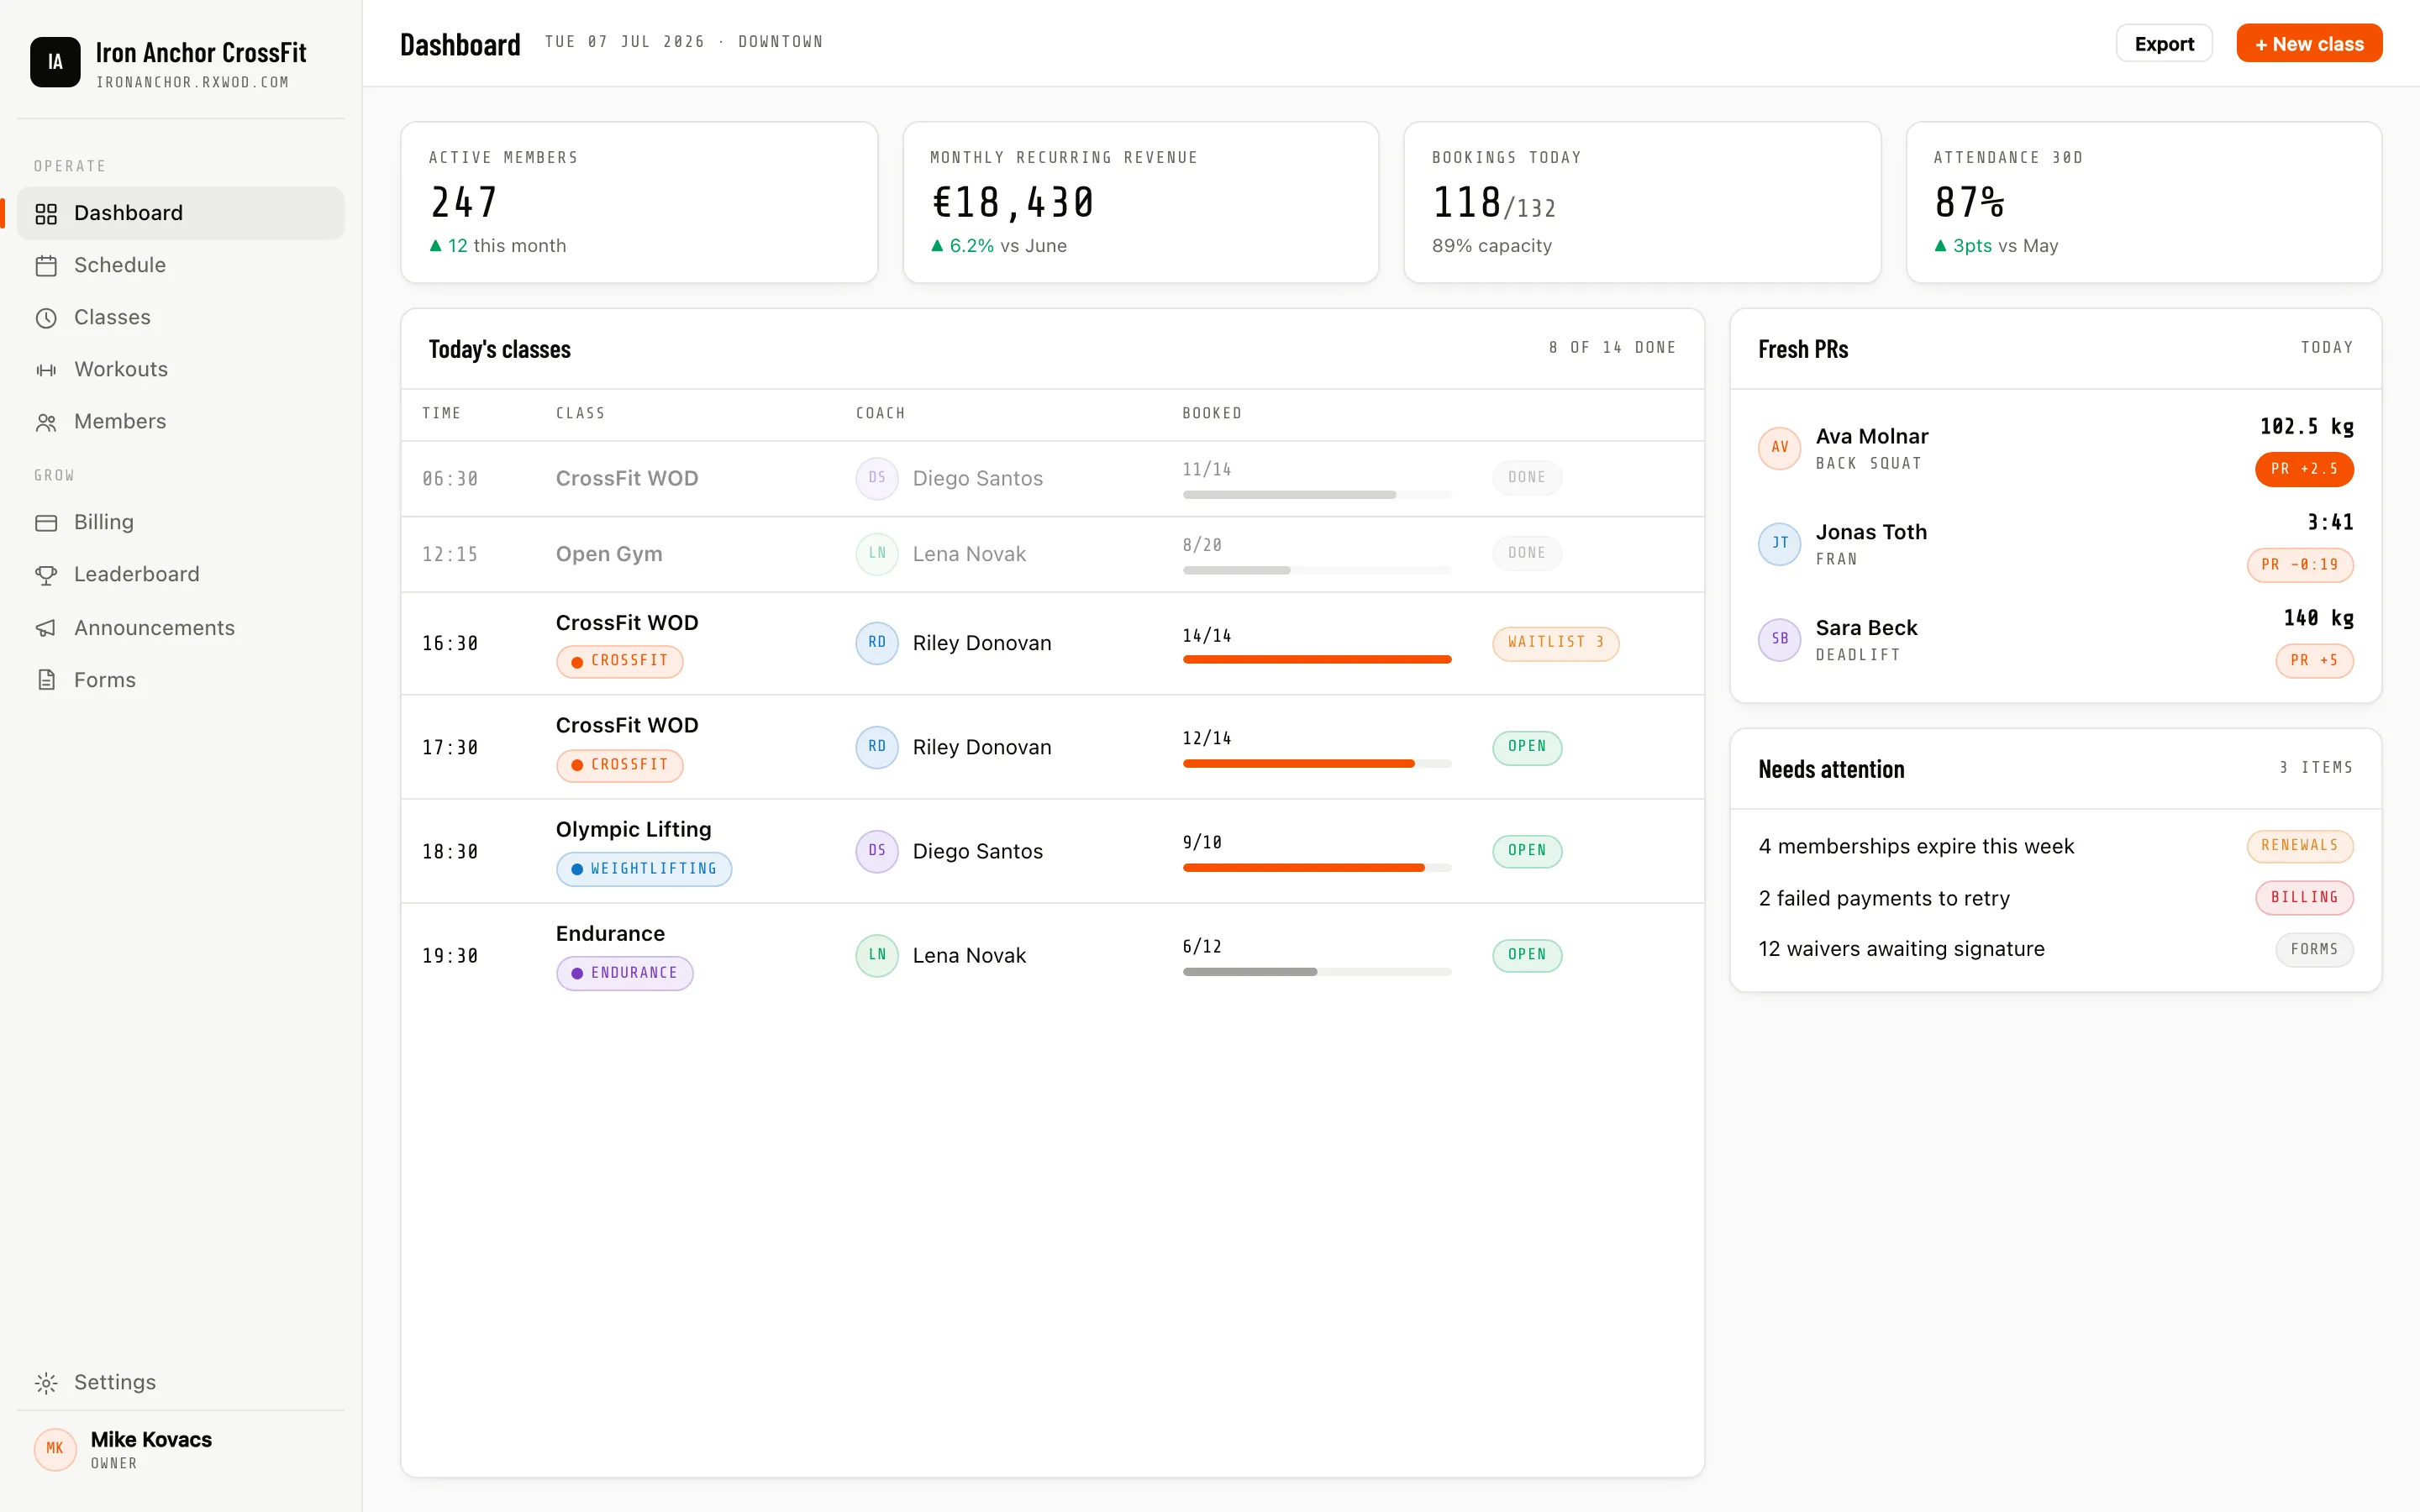This screenshot has width=2420, height=1512.
Task: Open the Forms menu item
Action: point(181,680)
